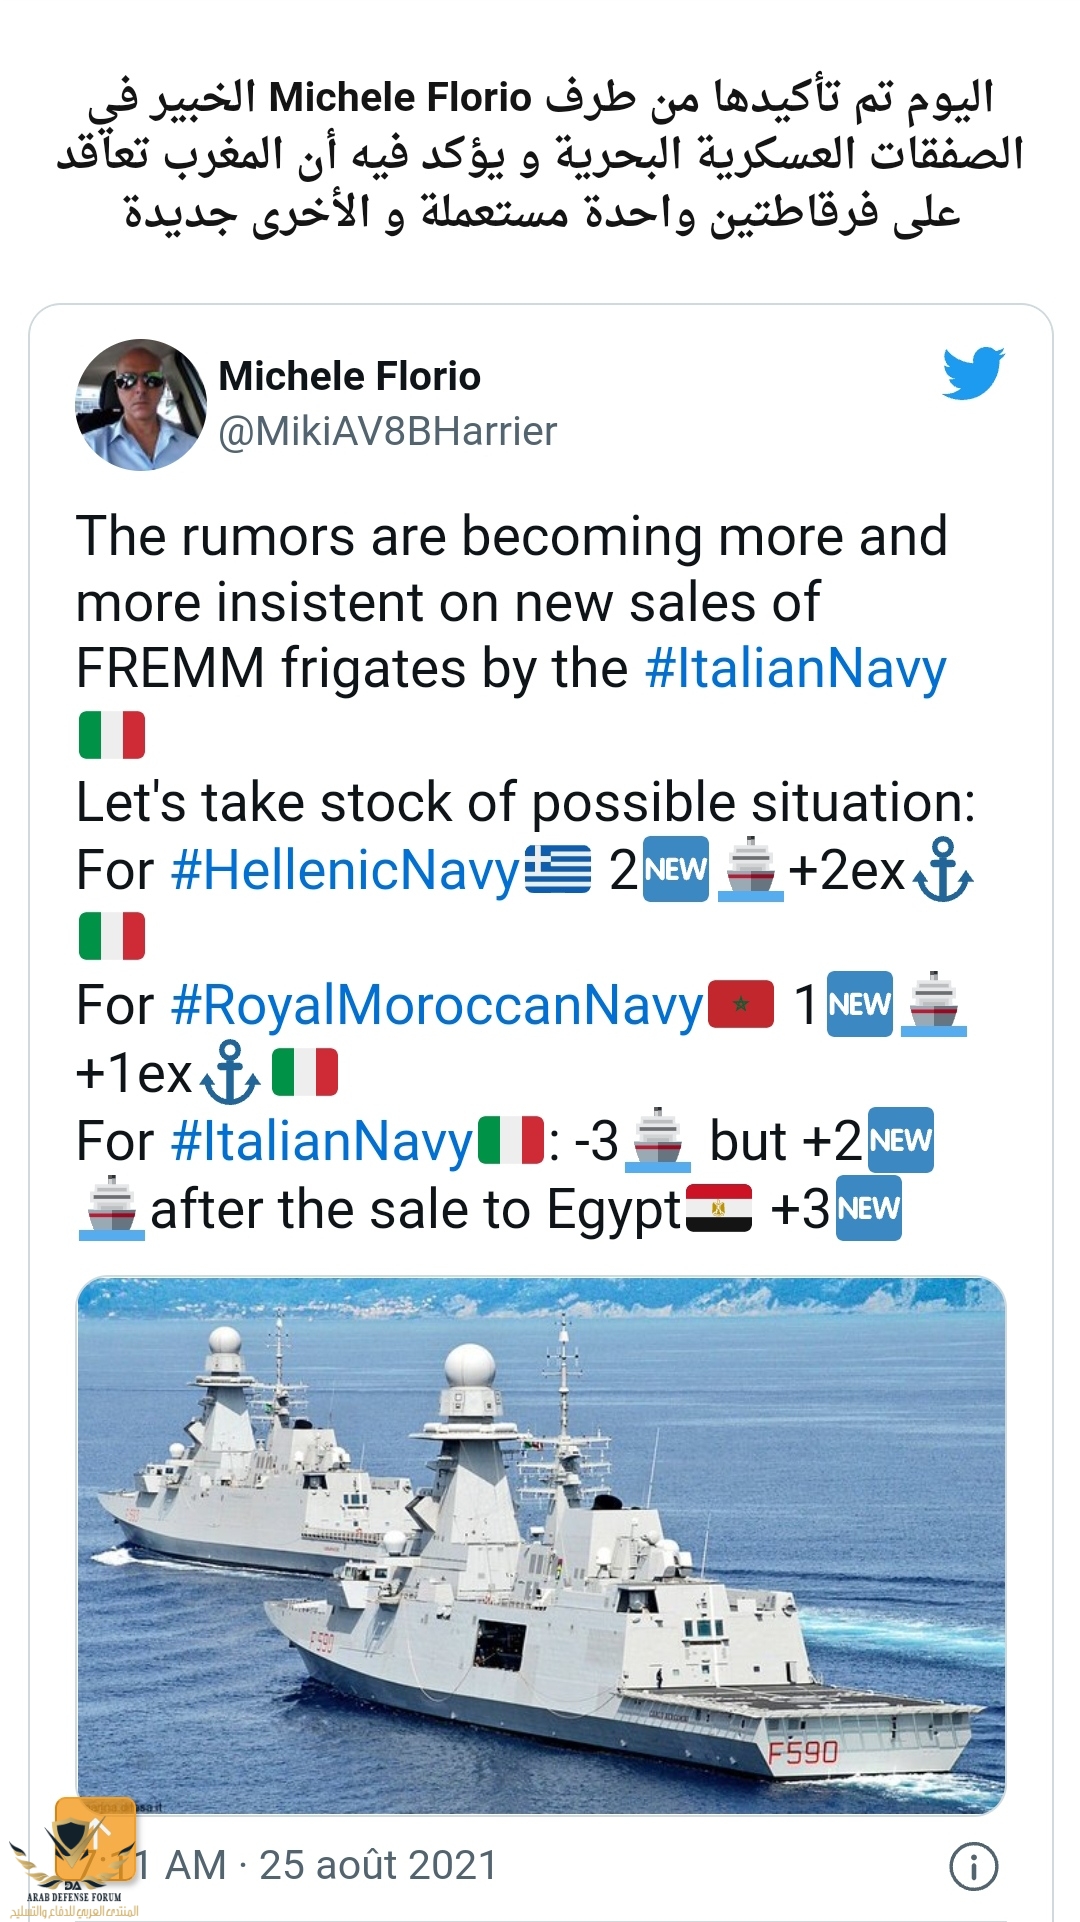Click the tweet date 25 août 2021
1080x1922 pixels.
point(378,1866)
